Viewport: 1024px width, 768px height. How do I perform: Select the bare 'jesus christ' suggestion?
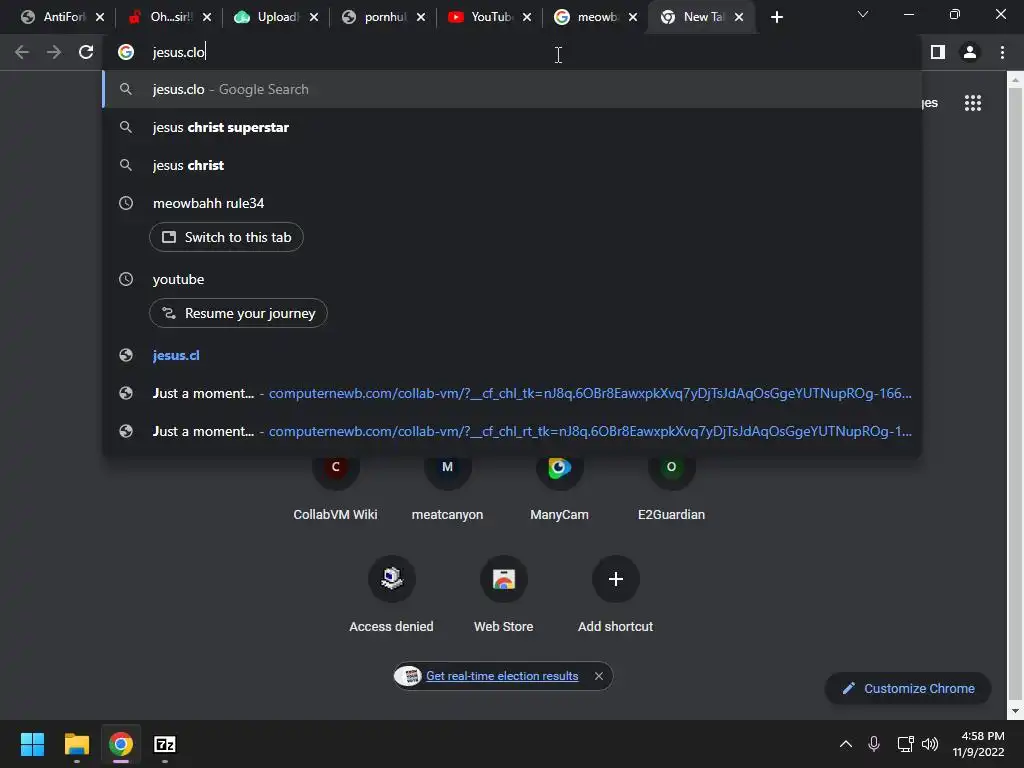(x=512, y=165)
